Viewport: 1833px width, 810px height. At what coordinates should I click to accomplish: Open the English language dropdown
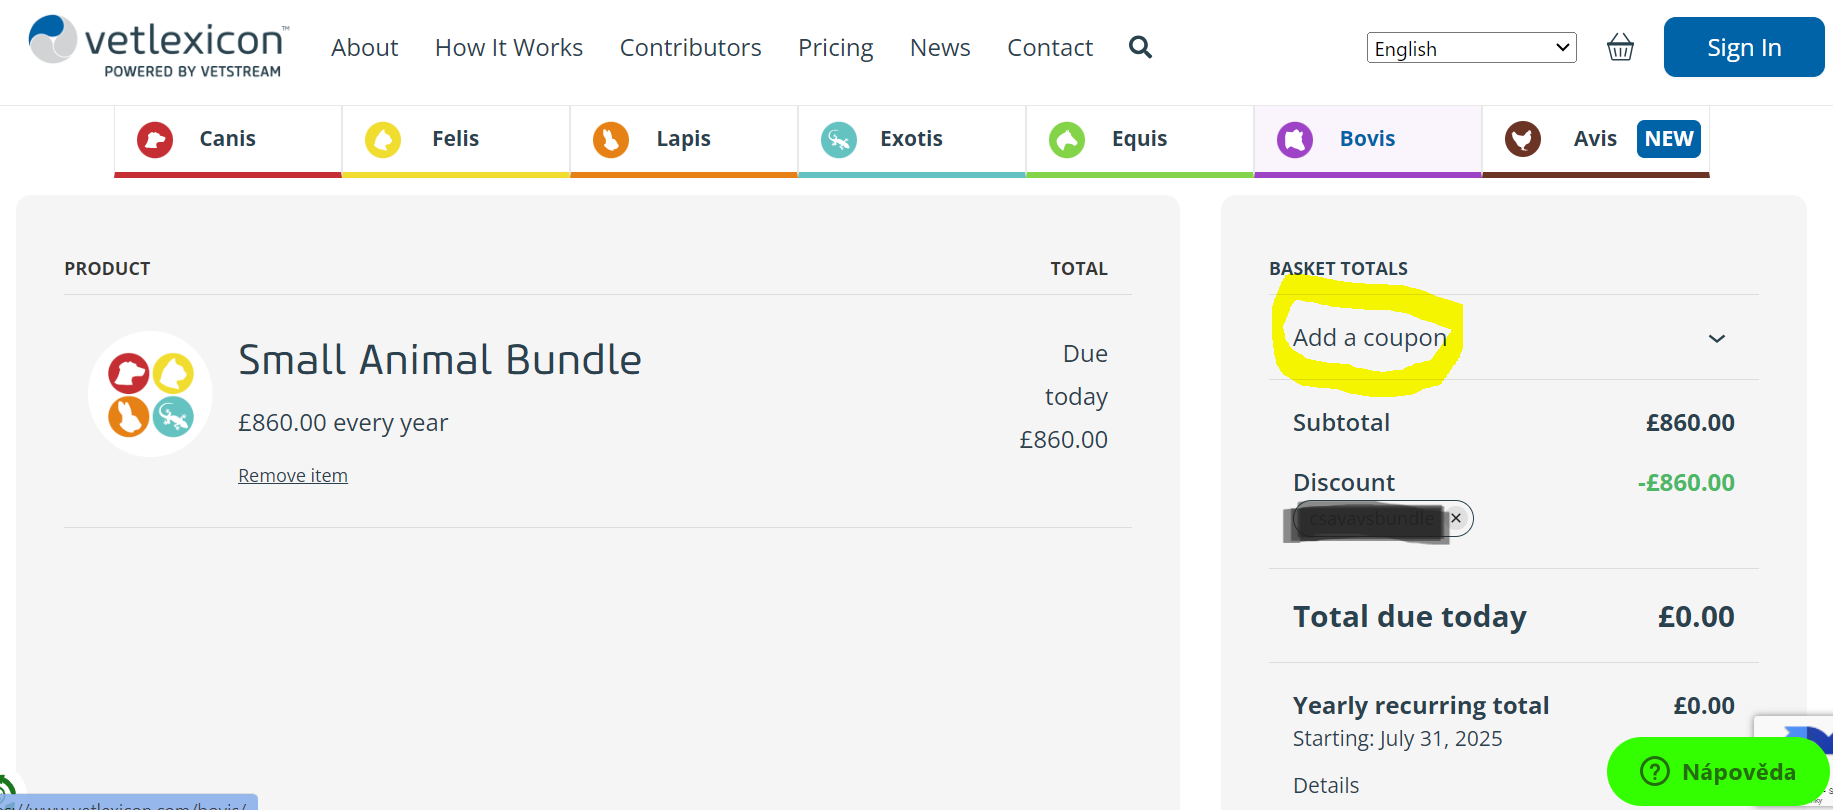(x=1471, y=48)
